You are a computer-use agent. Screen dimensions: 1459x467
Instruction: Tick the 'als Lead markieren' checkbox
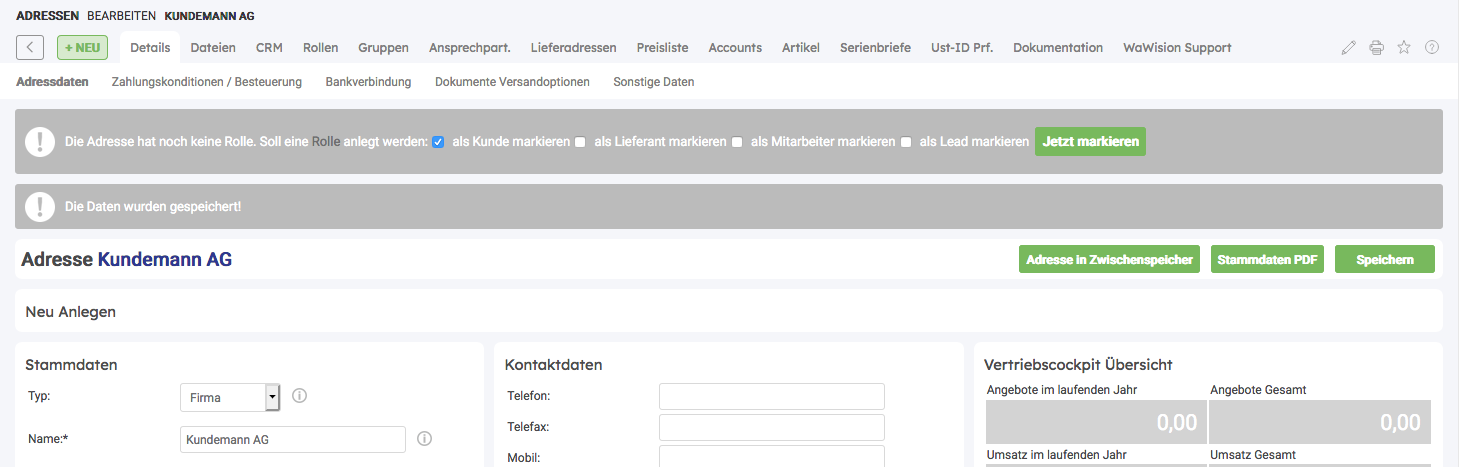pos(906,142)
